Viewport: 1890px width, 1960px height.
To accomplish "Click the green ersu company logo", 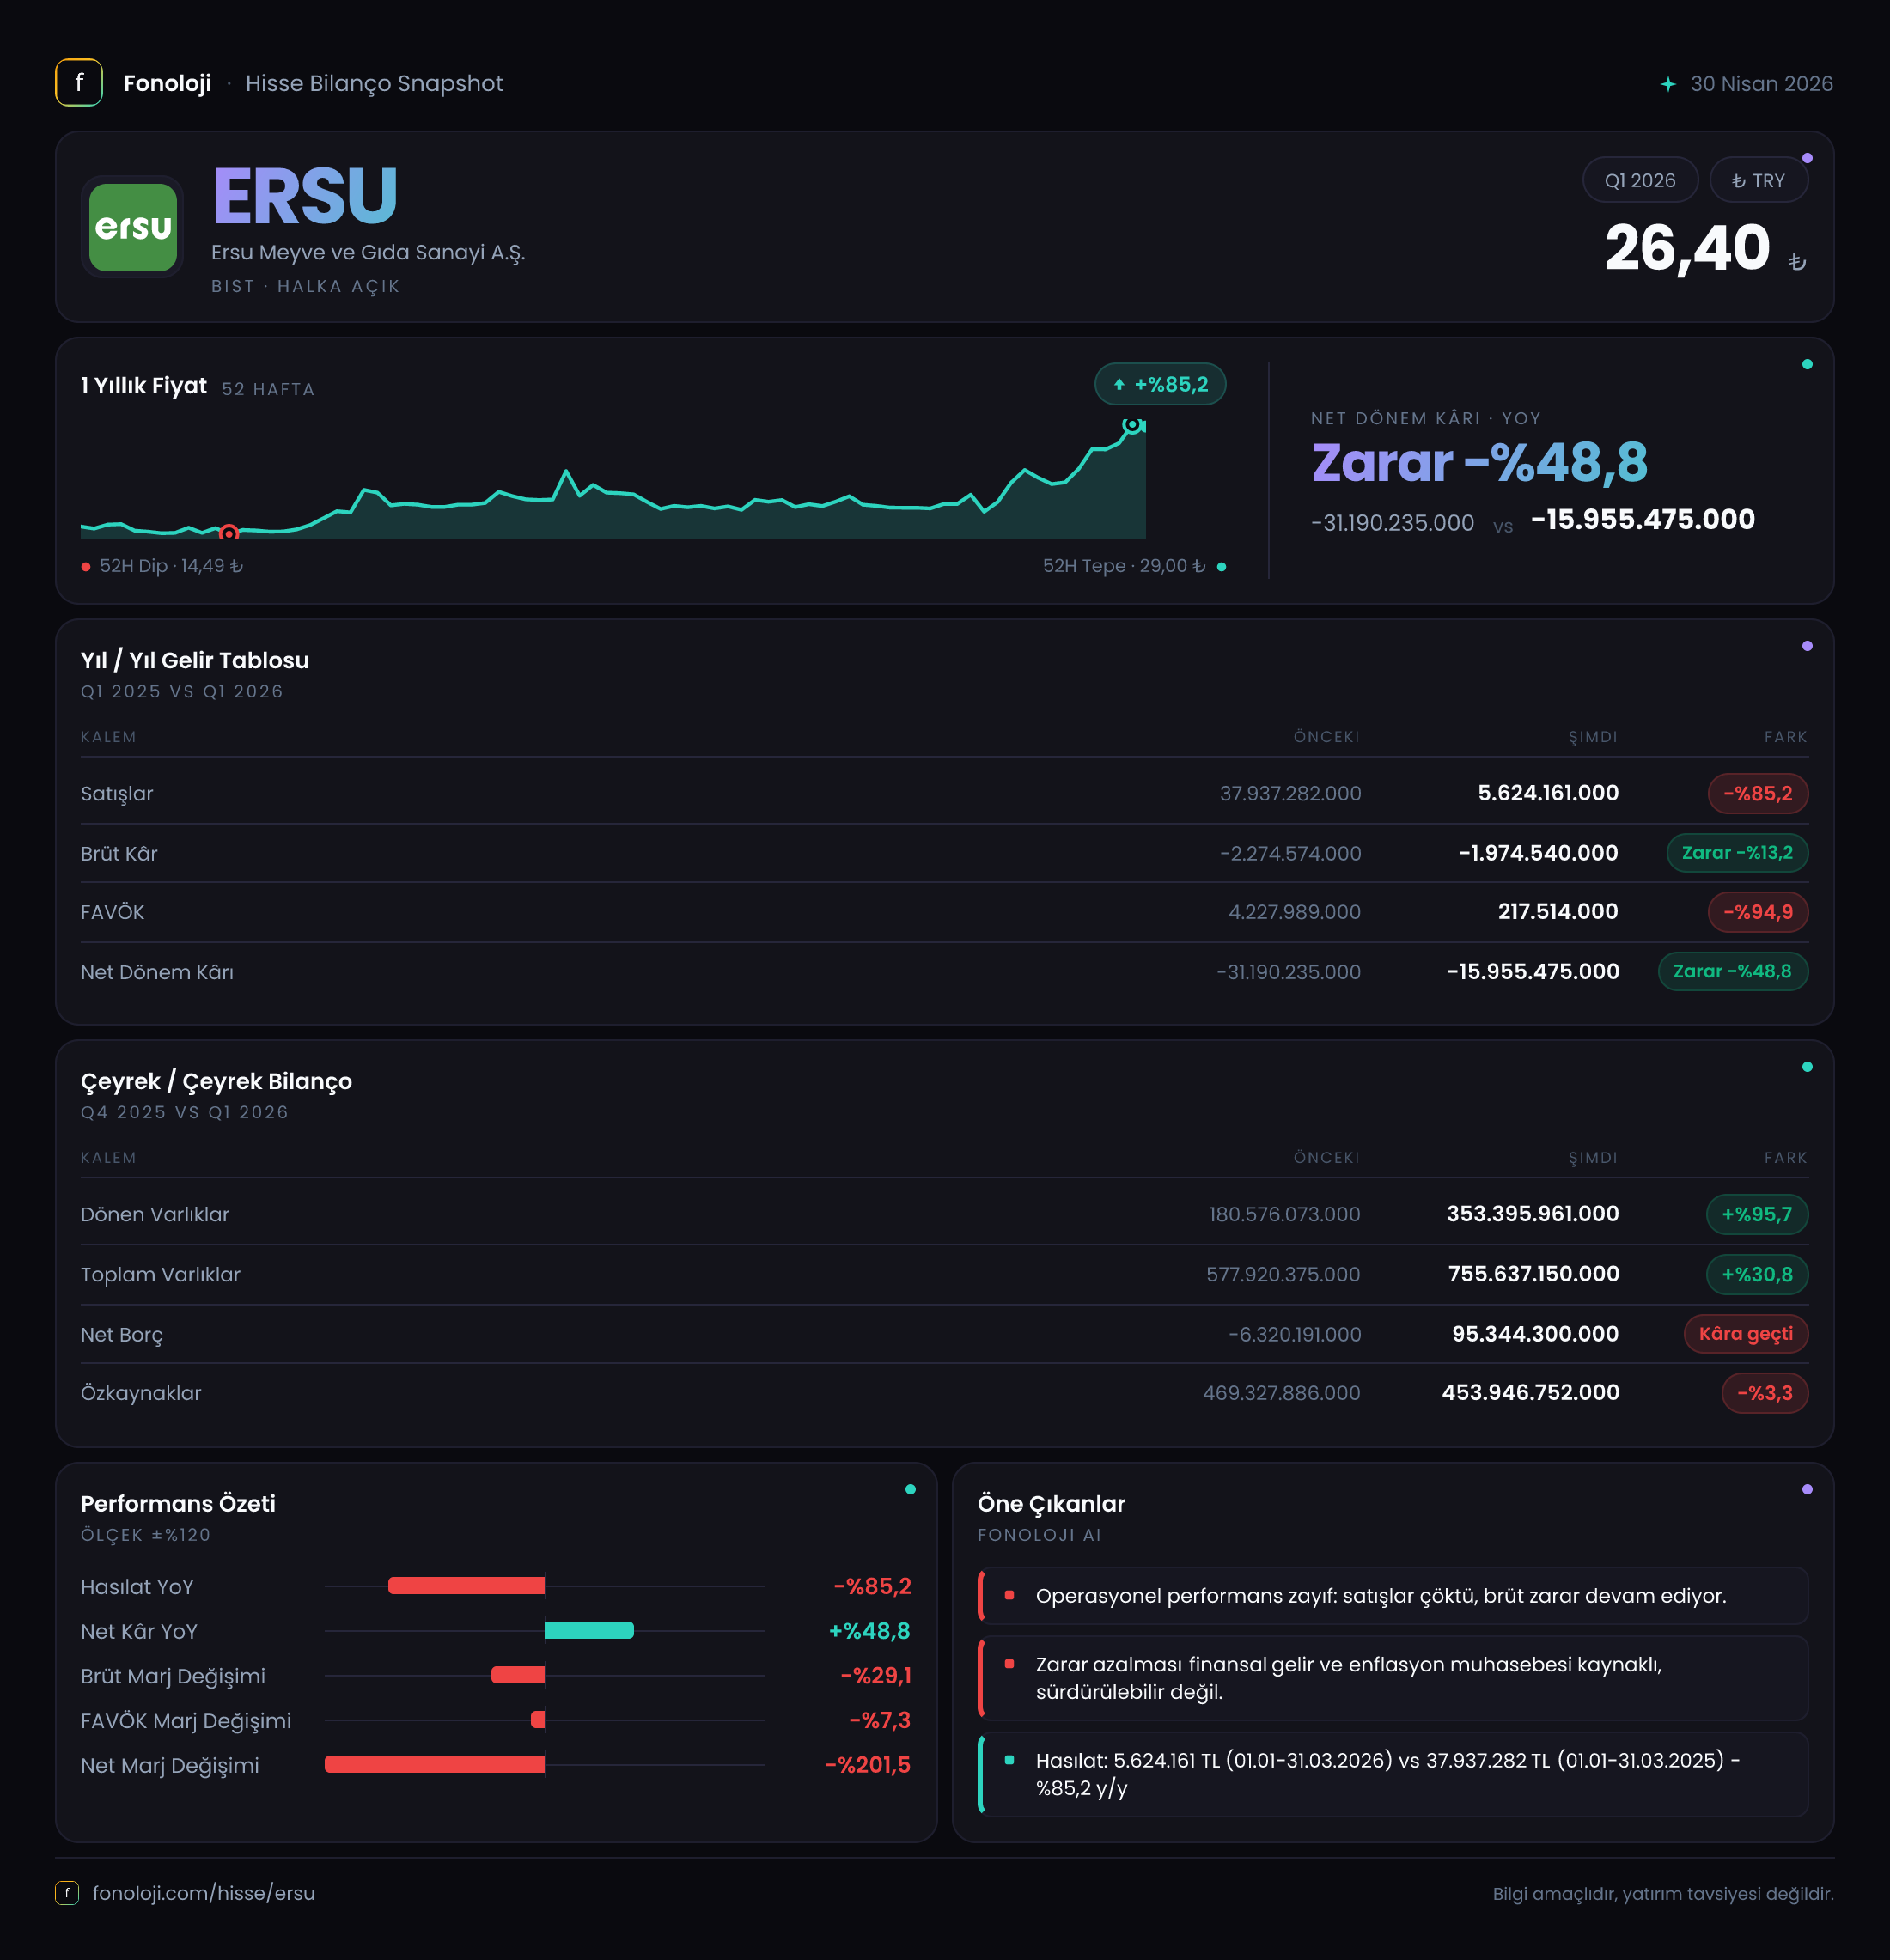I will point(133,227).
